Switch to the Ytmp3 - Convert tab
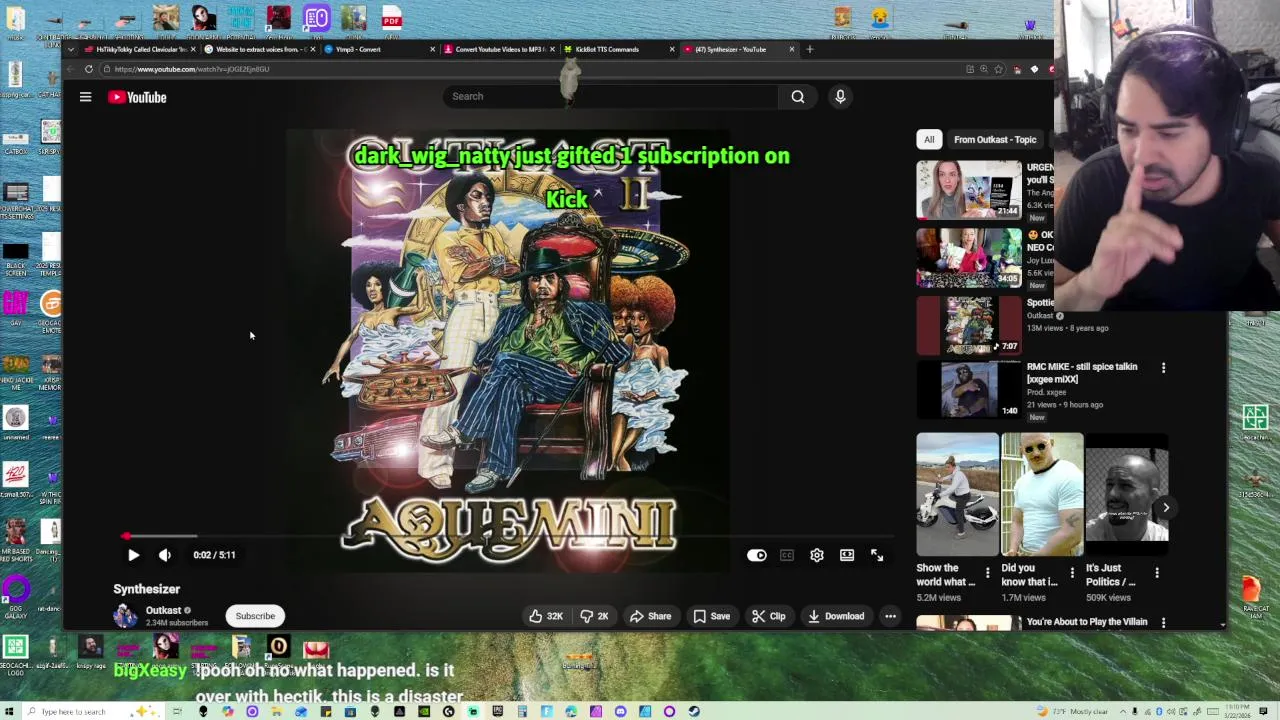The image size is (1280, 720). [378, 49]
